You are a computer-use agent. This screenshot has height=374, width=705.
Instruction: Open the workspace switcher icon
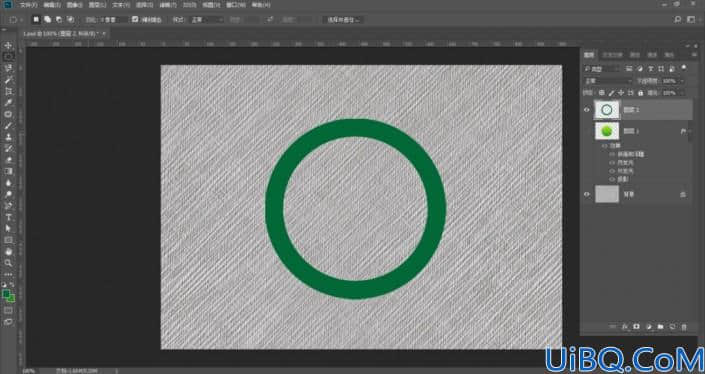(691, 19)
